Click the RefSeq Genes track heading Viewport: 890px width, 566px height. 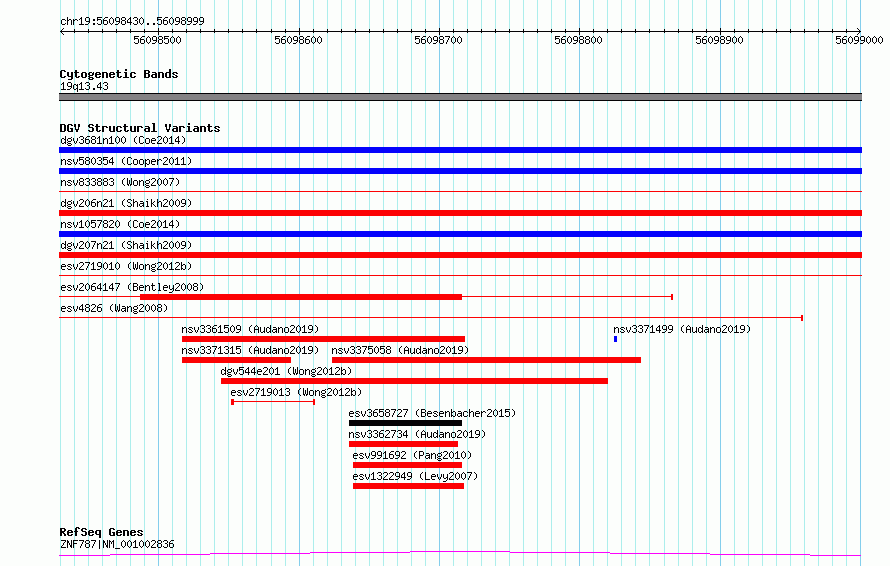click(101, 532)
